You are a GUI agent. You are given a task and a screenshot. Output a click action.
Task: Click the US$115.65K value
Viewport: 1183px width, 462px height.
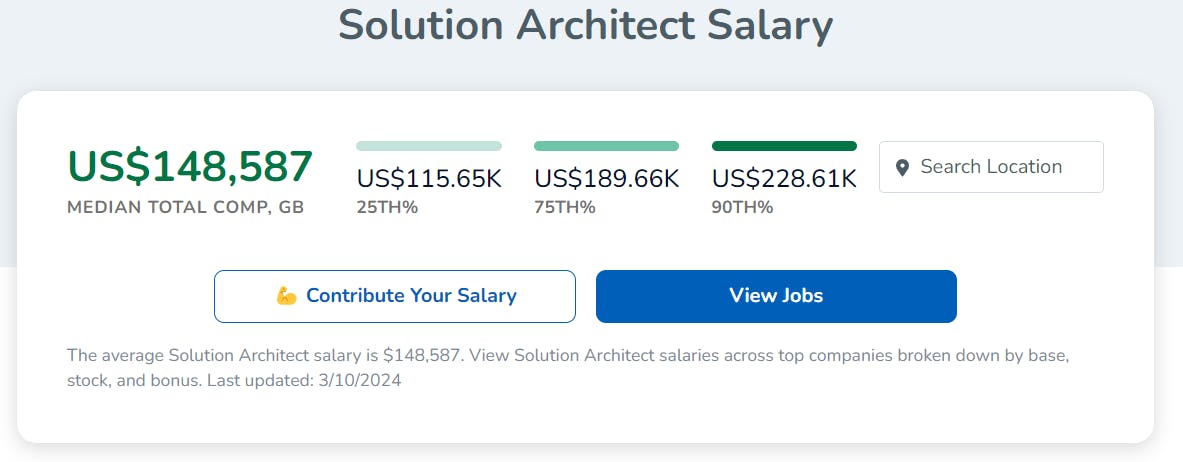click(429, 179)
